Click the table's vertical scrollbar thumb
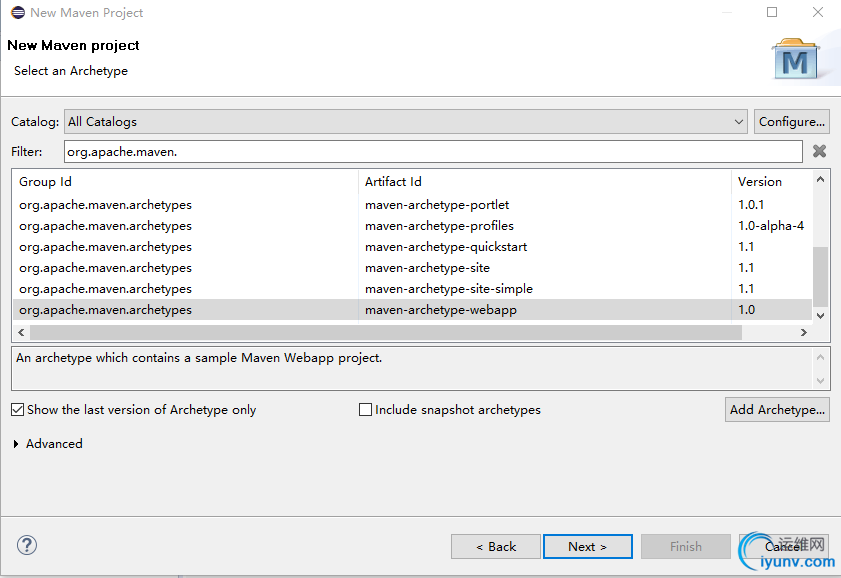Image resolution: width=841 pixels, height=578 pixels. [820, 276]
